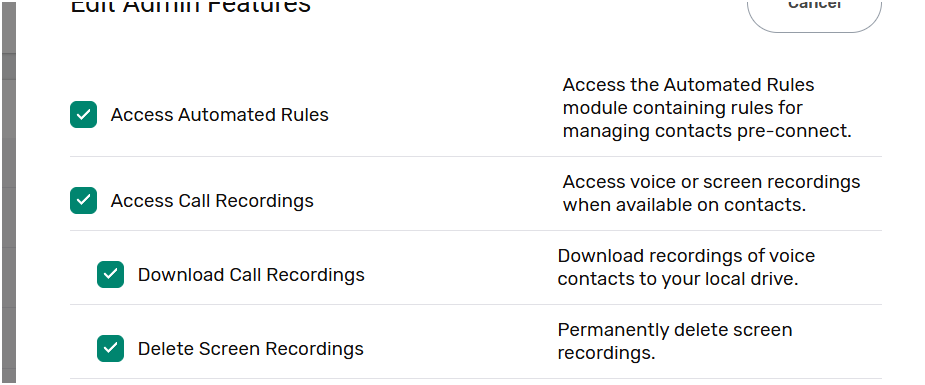Untick the Delete Screen Recordings checkbox
The image size is (925, 385).
(110, 348)
